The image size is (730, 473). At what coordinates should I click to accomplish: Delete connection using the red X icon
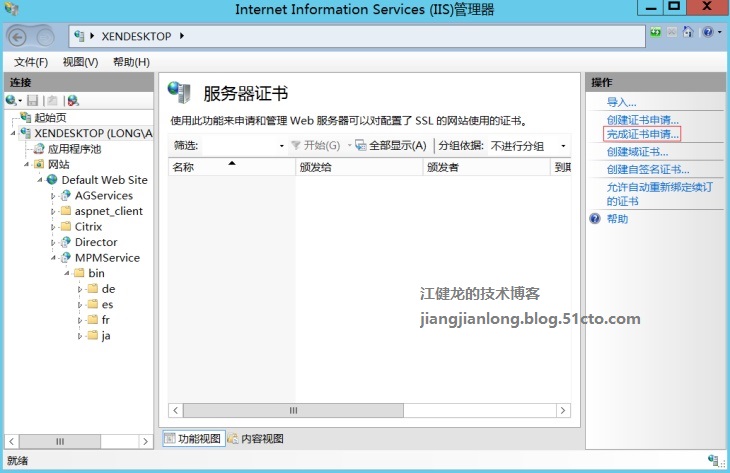point(73,100)
